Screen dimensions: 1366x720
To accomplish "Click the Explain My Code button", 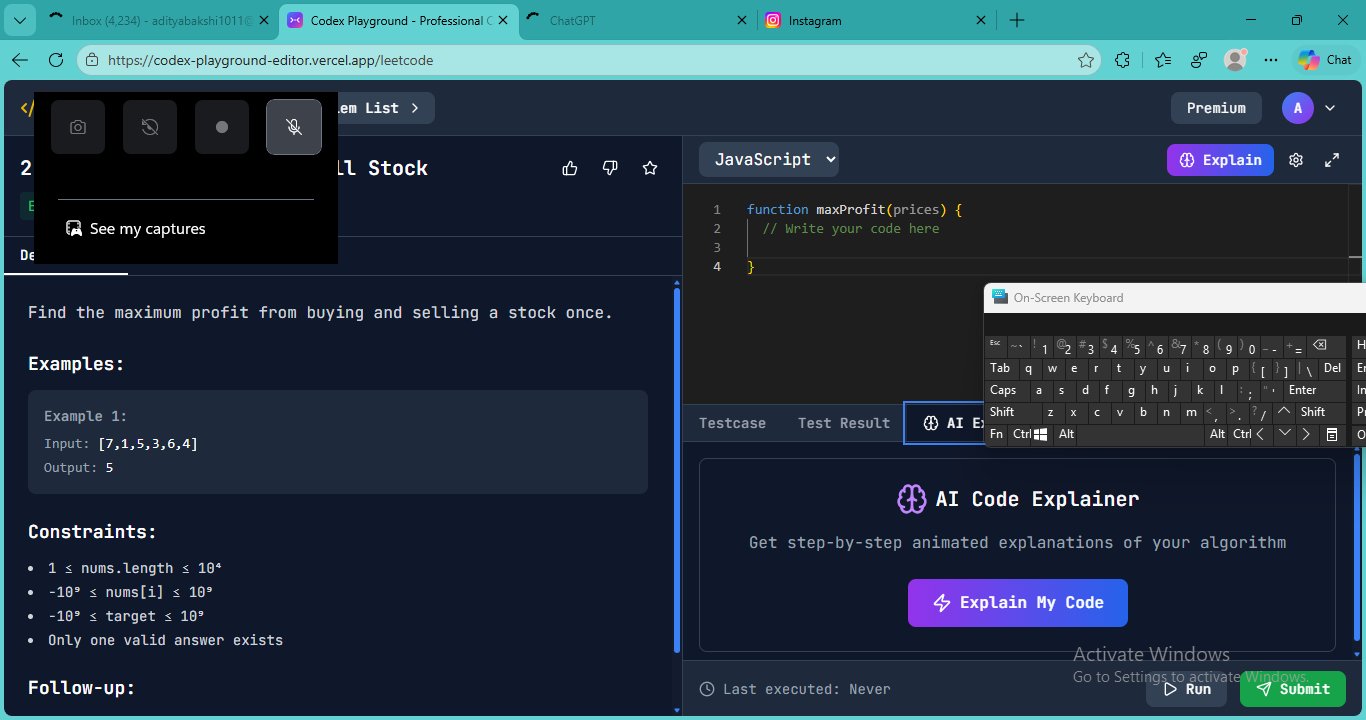I will tap(1017, 603).
